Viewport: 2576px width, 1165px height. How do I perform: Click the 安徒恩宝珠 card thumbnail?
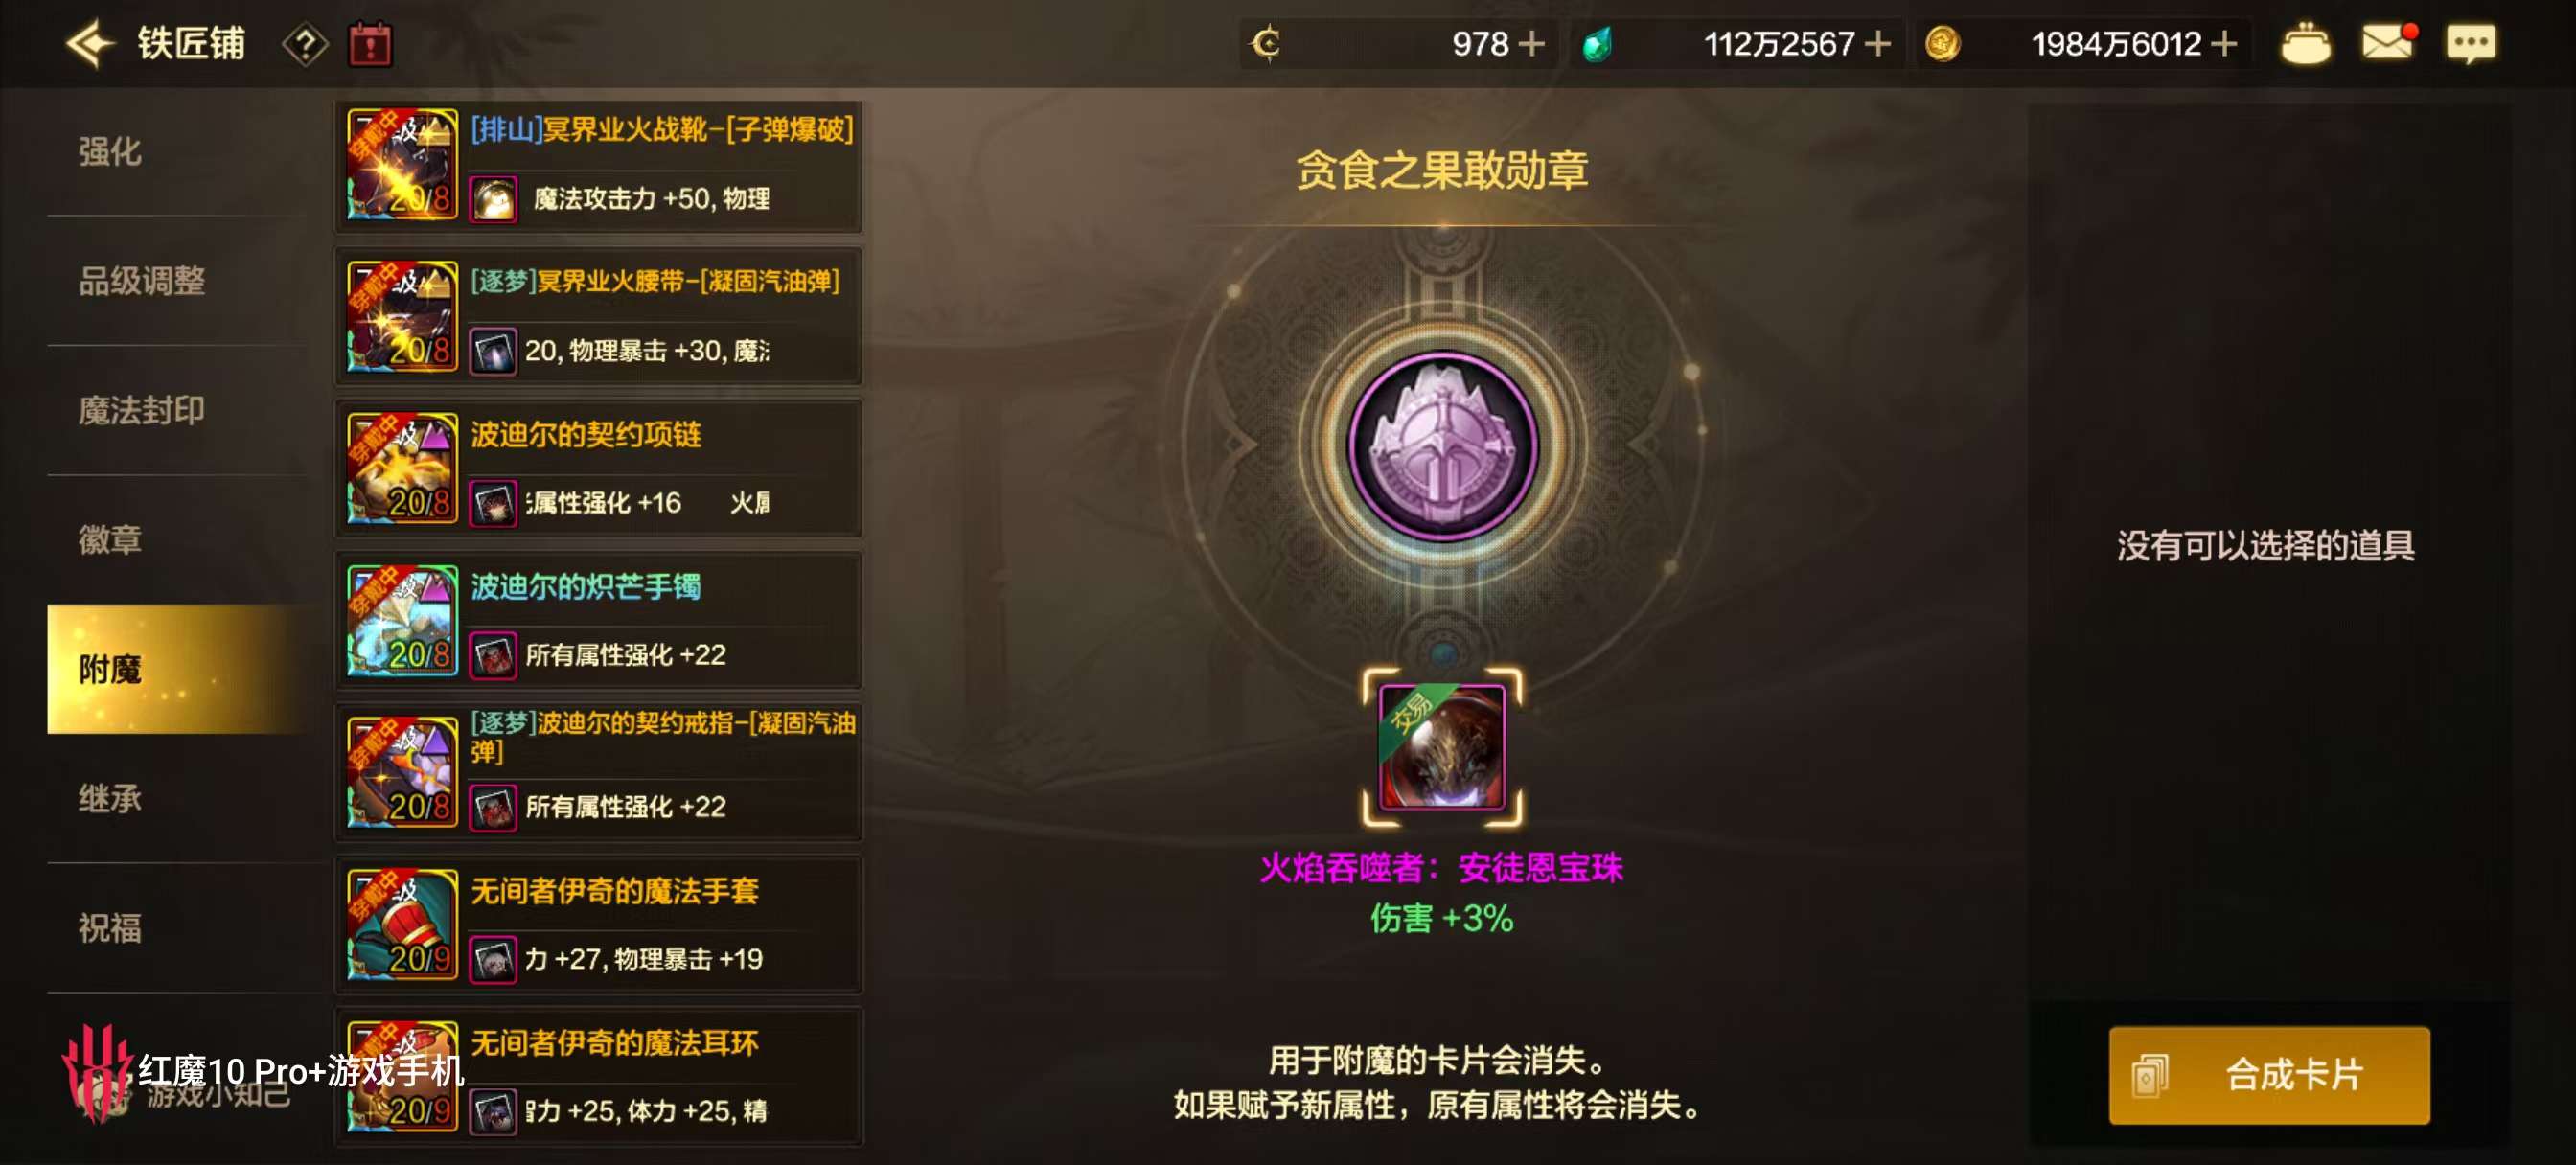[x=1441, y=747]
